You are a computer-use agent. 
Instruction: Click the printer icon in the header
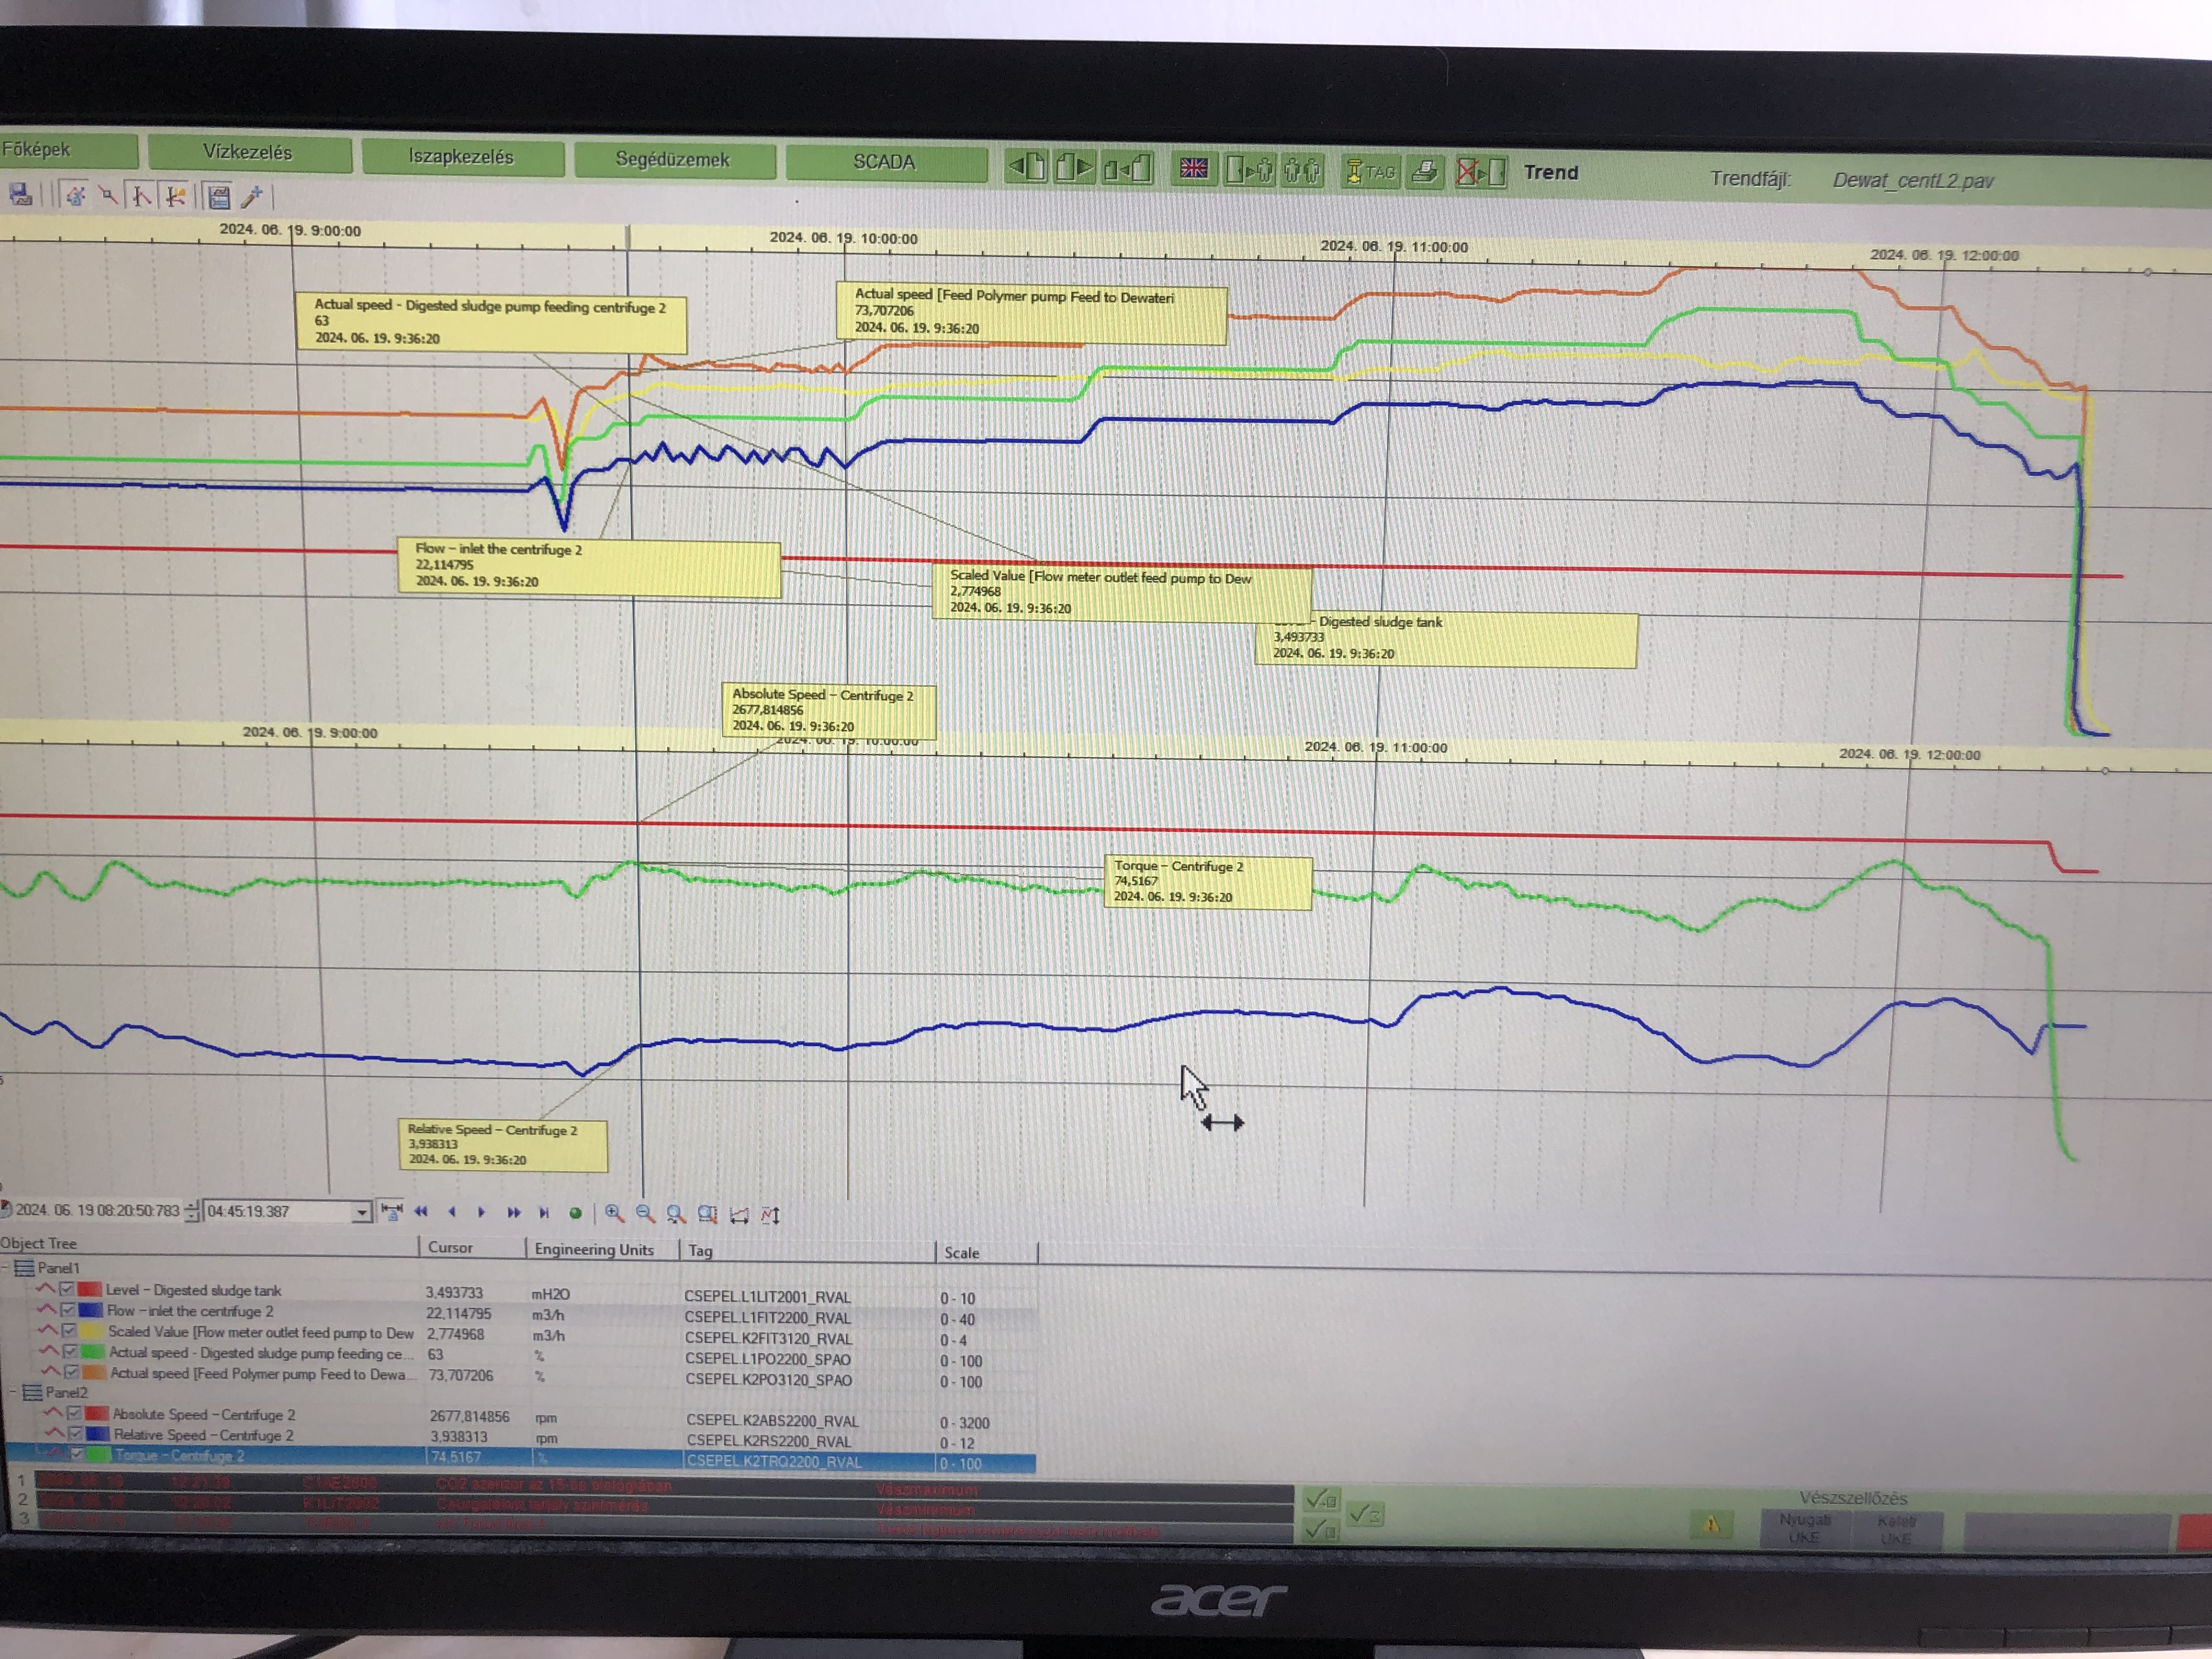click(x=1424, y=173)
